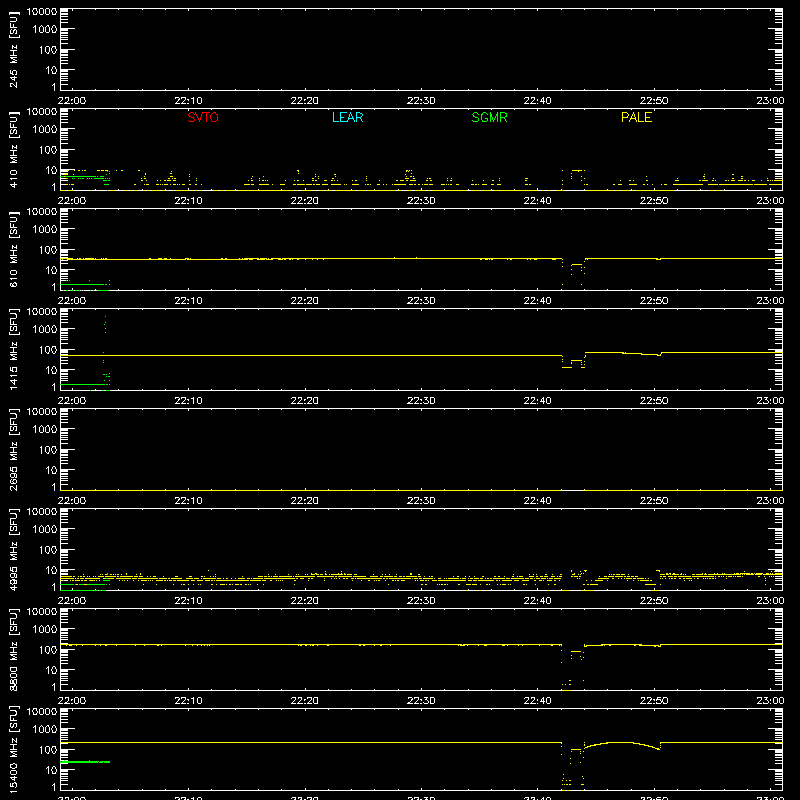
Task: Click the yellow PALE station label
Action: 636,117
